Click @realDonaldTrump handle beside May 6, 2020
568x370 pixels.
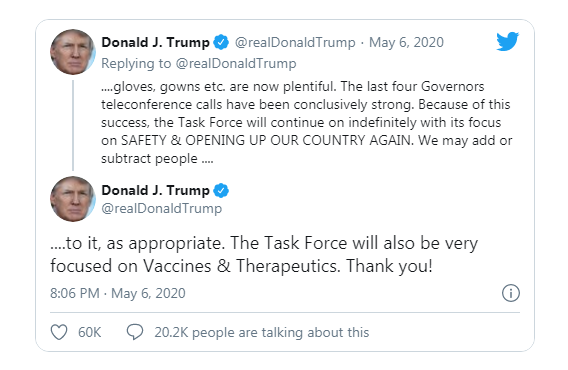[295, 42]
